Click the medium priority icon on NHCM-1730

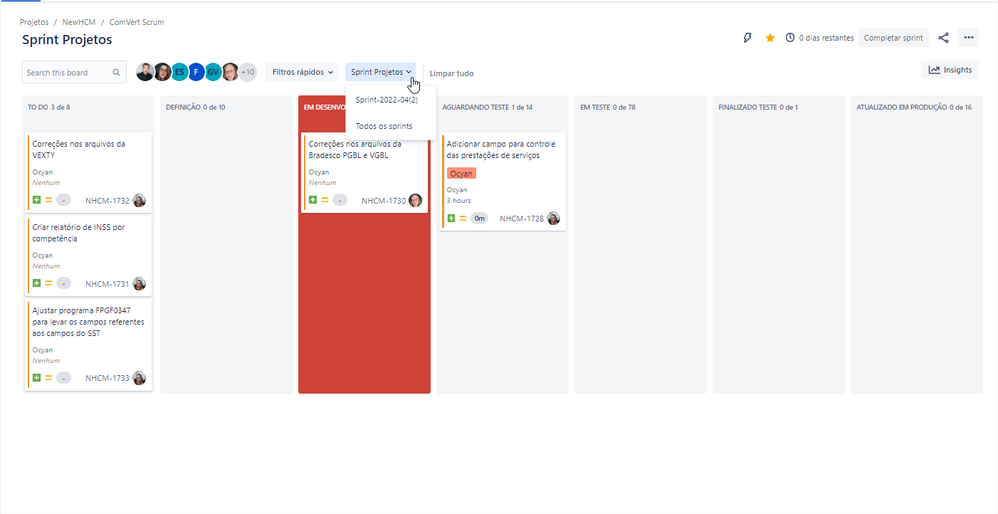pyautogui.click(x=325, y=200)
